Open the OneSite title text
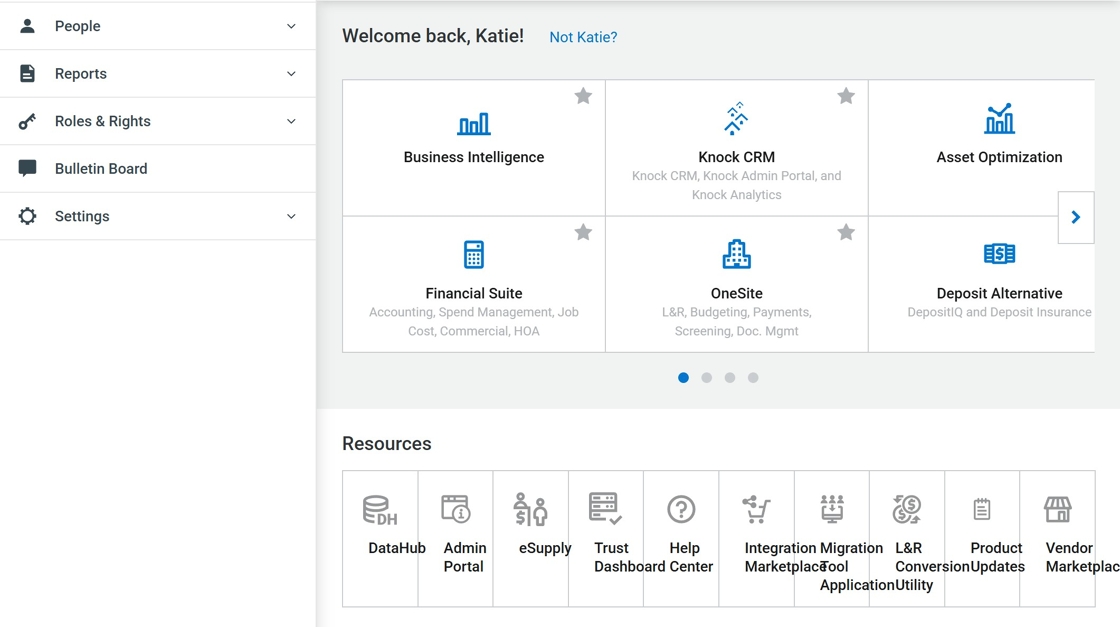The width and height of the screenshot is (1120, 627). pos(736,294)
